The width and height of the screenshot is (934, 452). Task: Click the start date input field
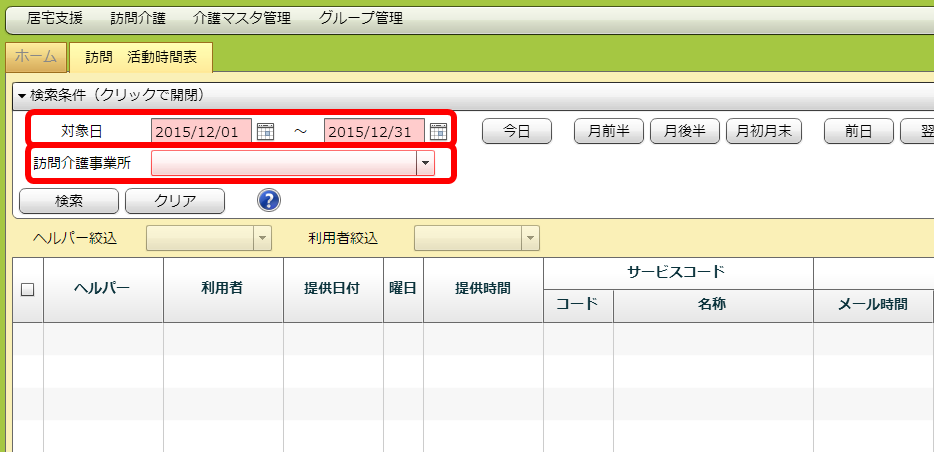pos(201,131)
